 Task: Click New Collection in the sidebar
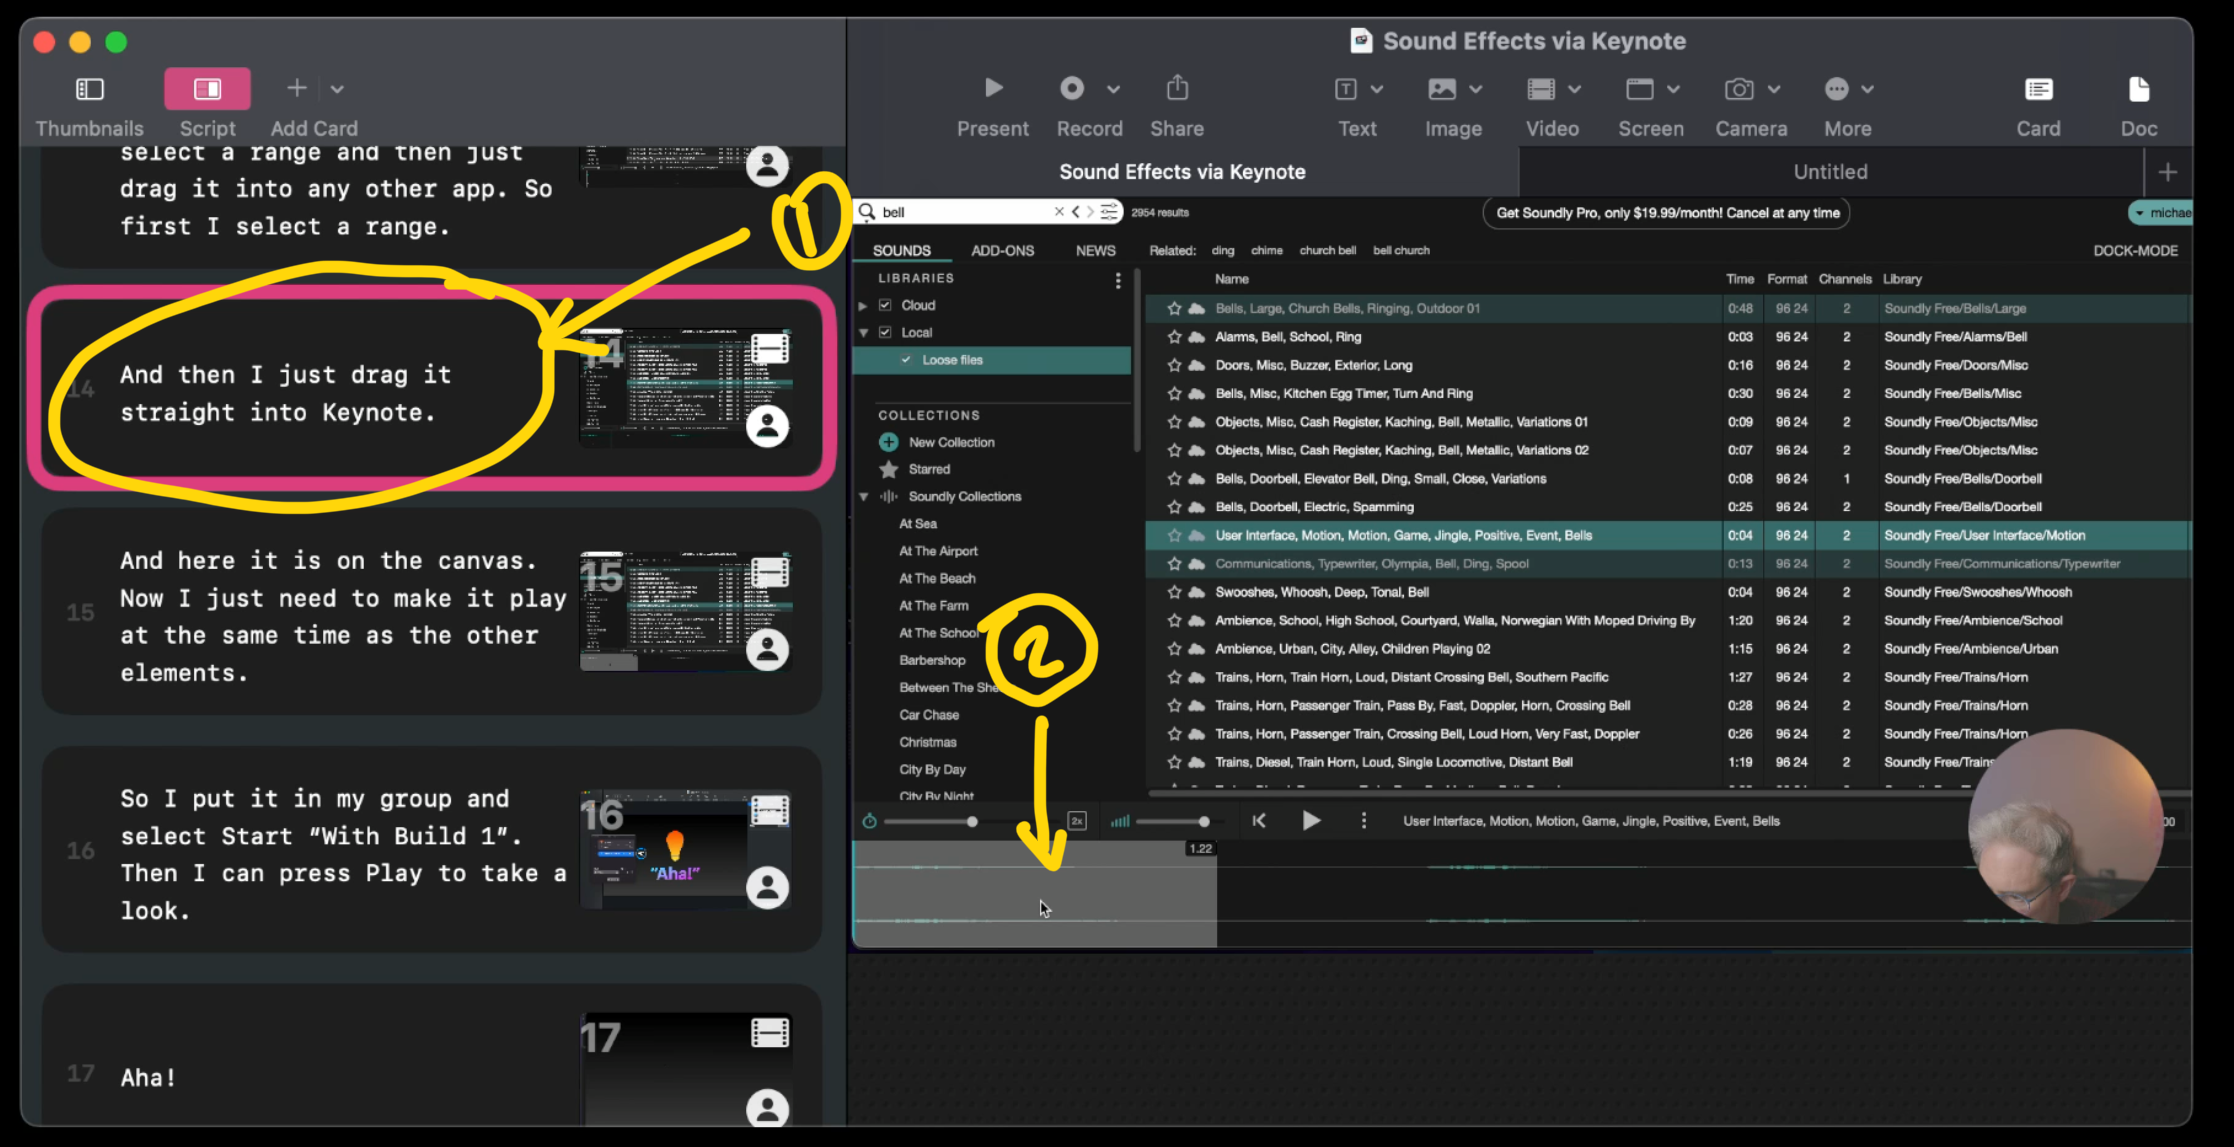pyautogui.click(x=951, y=442)
